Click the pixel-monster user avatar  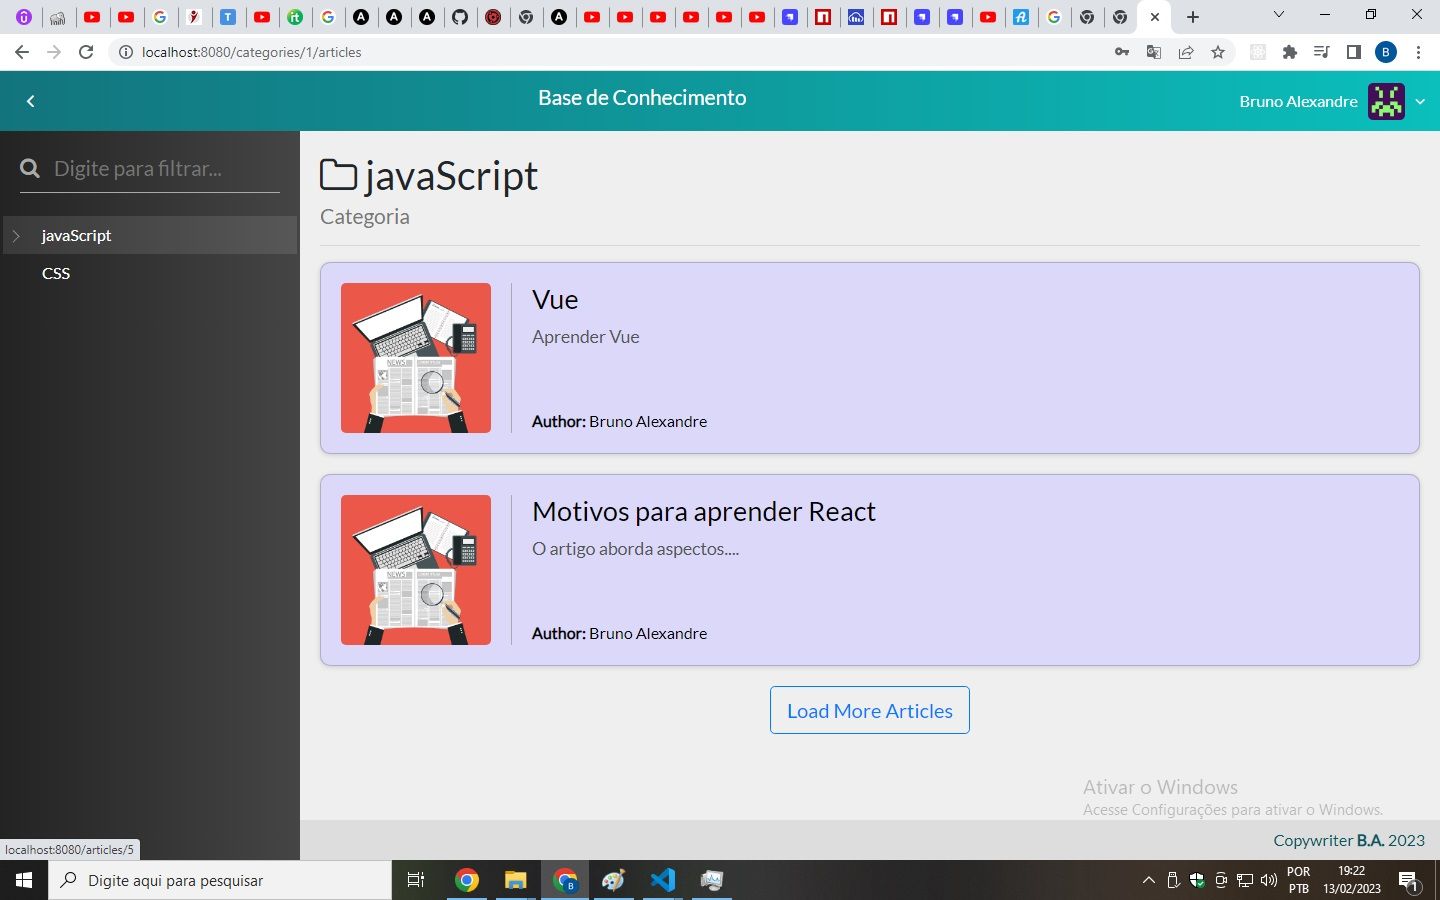pyautogui.click(x=1386, y=101)
